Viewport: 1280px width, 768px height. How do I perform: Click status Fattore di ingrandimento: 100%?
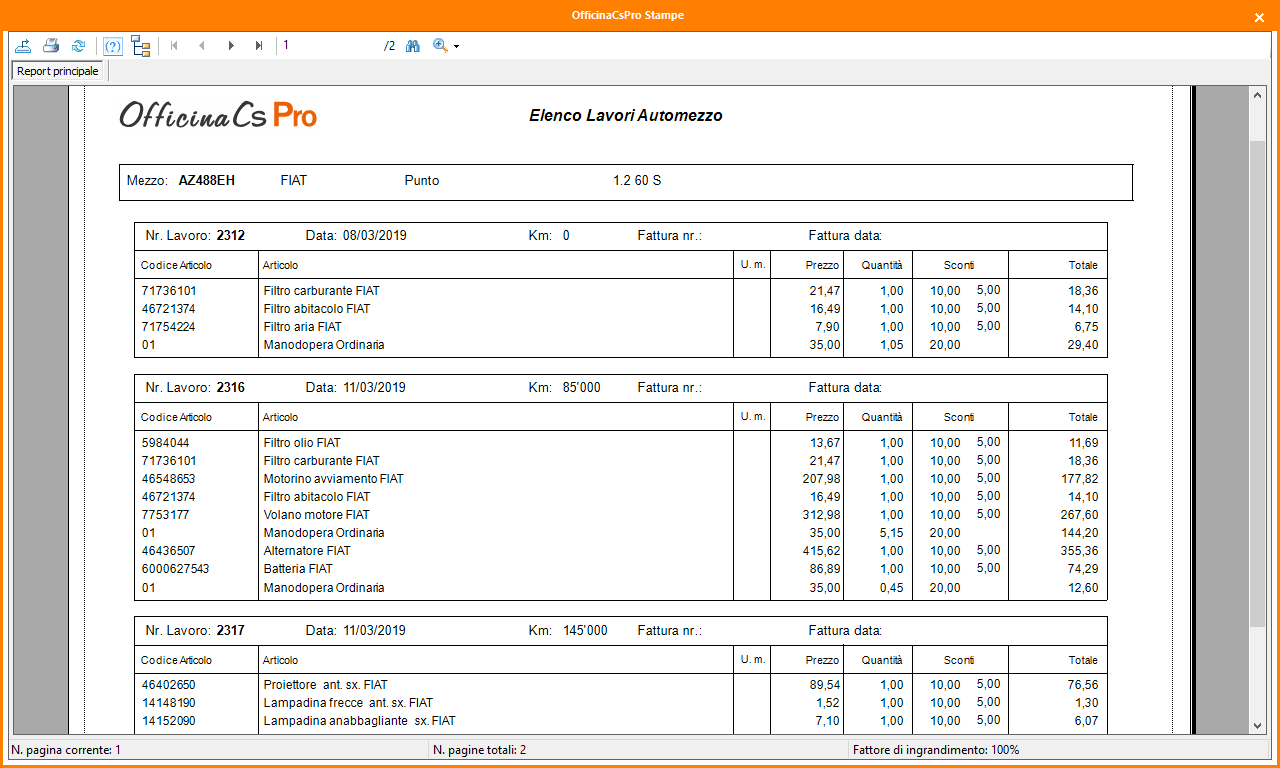[x=936, y=750]
